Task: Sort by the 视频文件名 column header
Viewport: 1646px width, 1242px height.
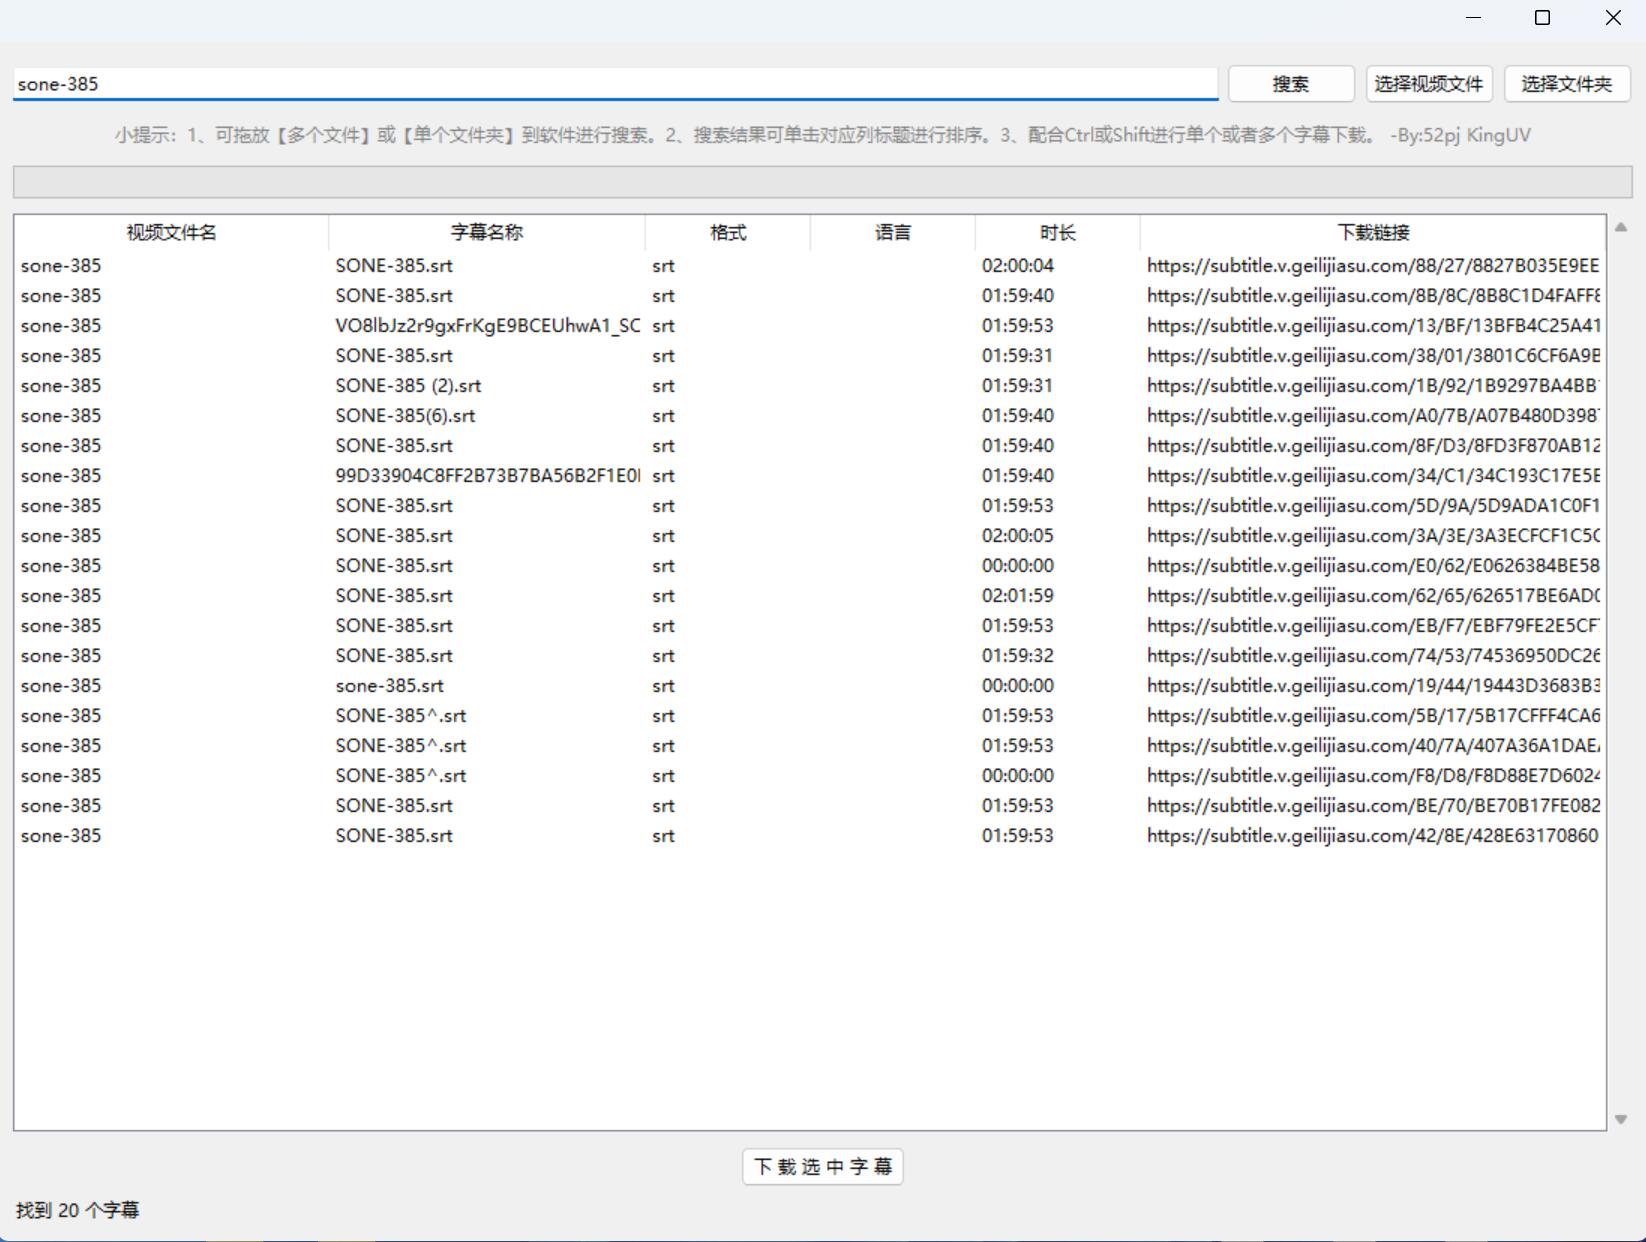Action: (x=171, y=233)
